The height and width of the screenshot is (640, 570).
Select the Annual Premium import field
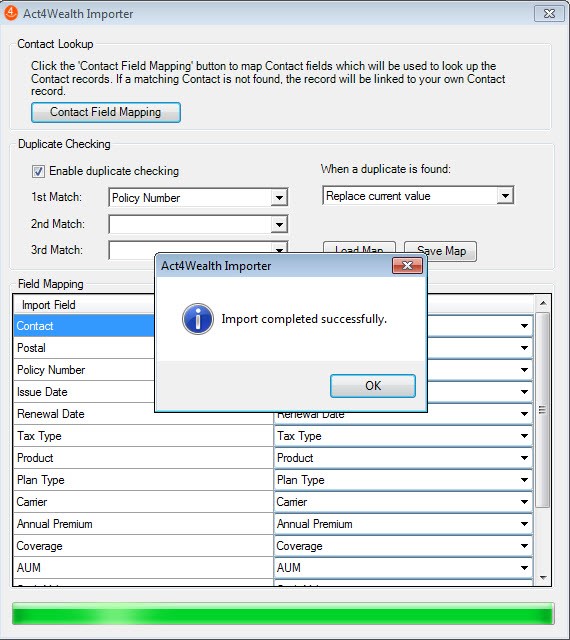coord(143,524)
